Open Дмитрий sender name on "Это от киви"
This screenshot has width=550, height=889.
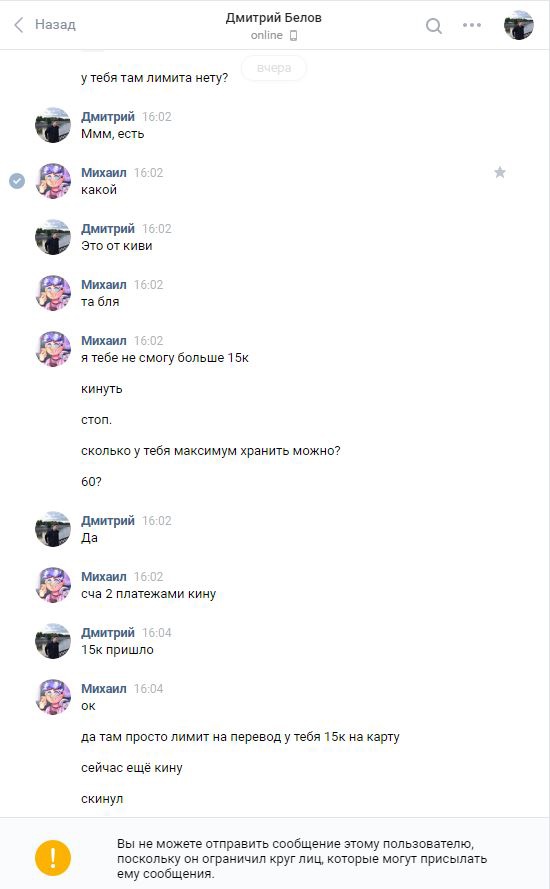coord(108,228)
